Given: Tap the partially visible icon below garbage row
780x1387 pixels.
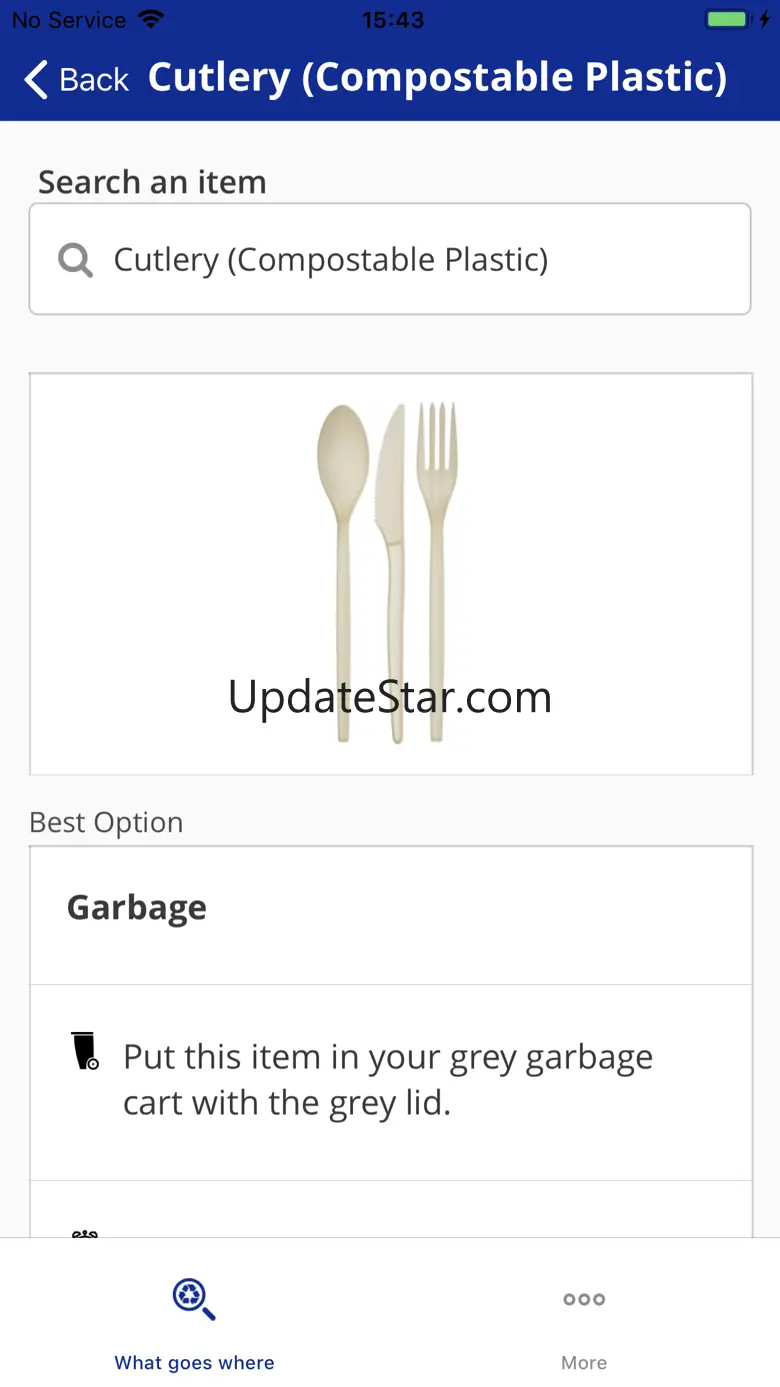Looking at the screenshot, I should [x=85, y=1234].
